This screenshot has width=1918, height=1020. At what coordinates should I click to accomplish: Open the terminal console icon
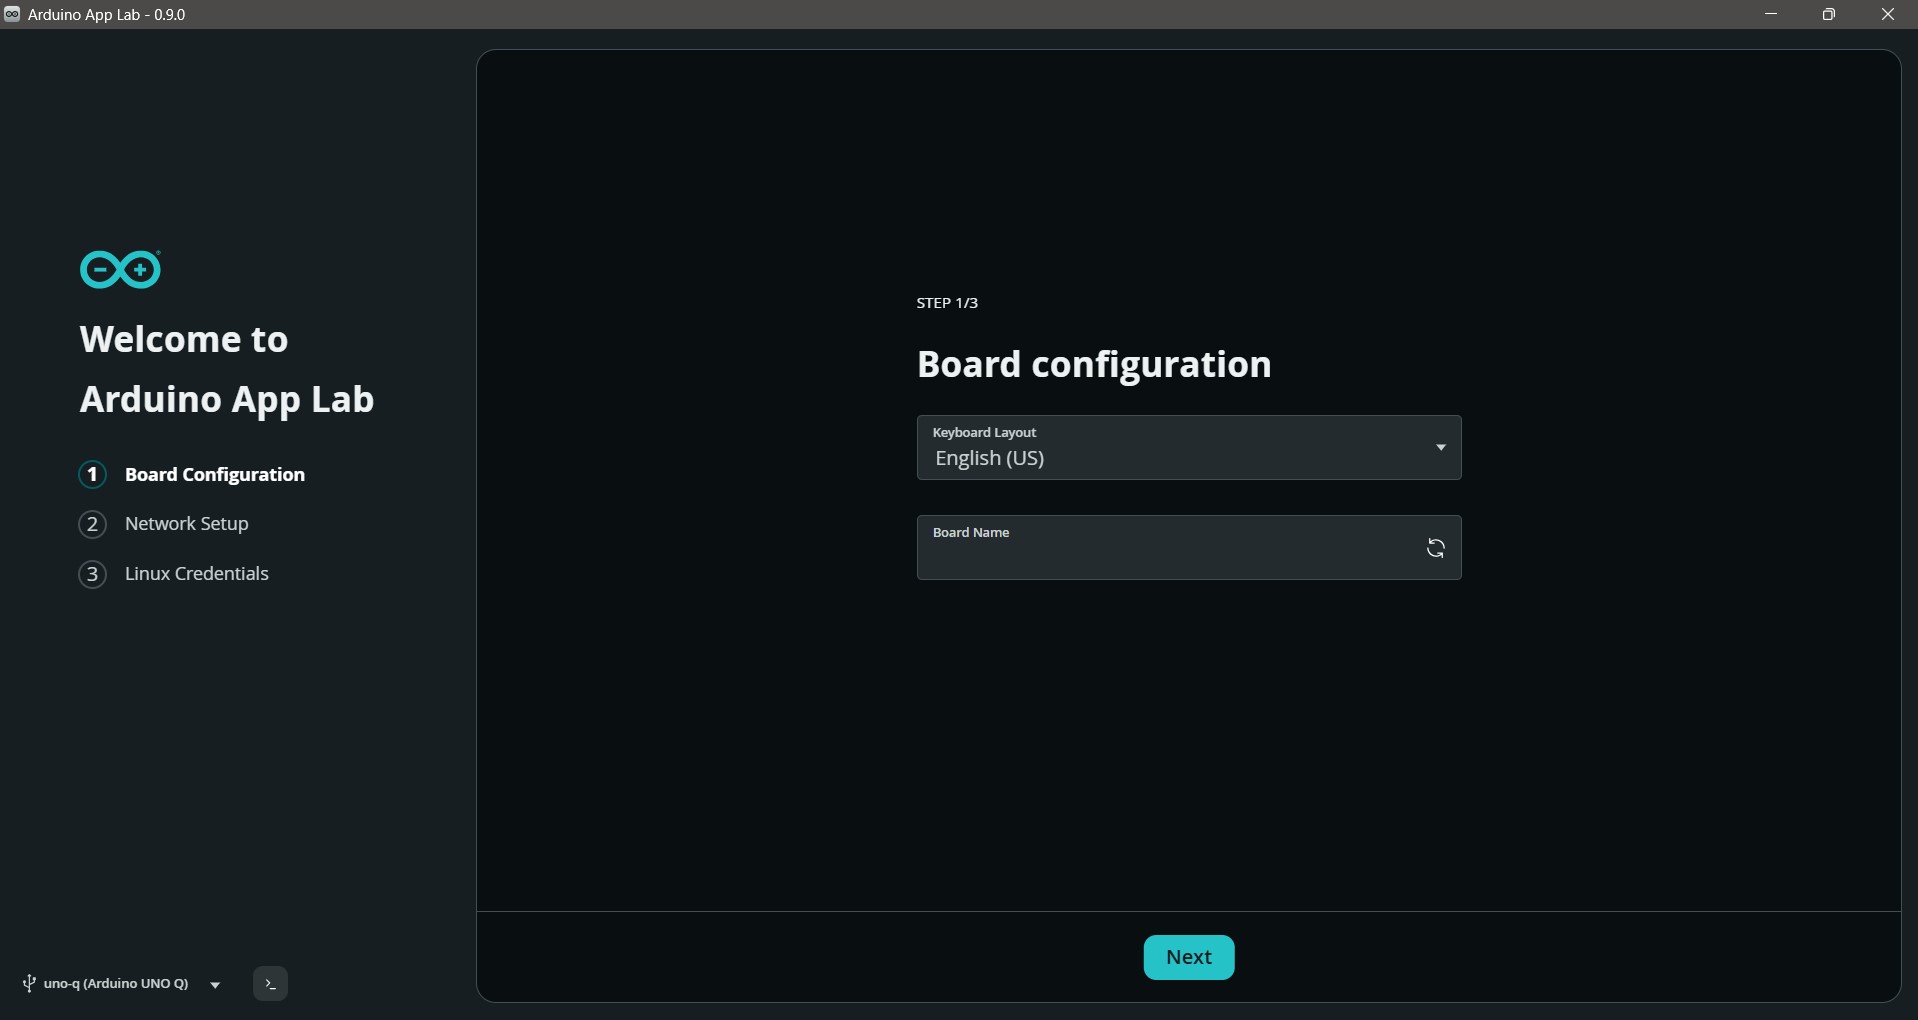click(x=270, y=984)
